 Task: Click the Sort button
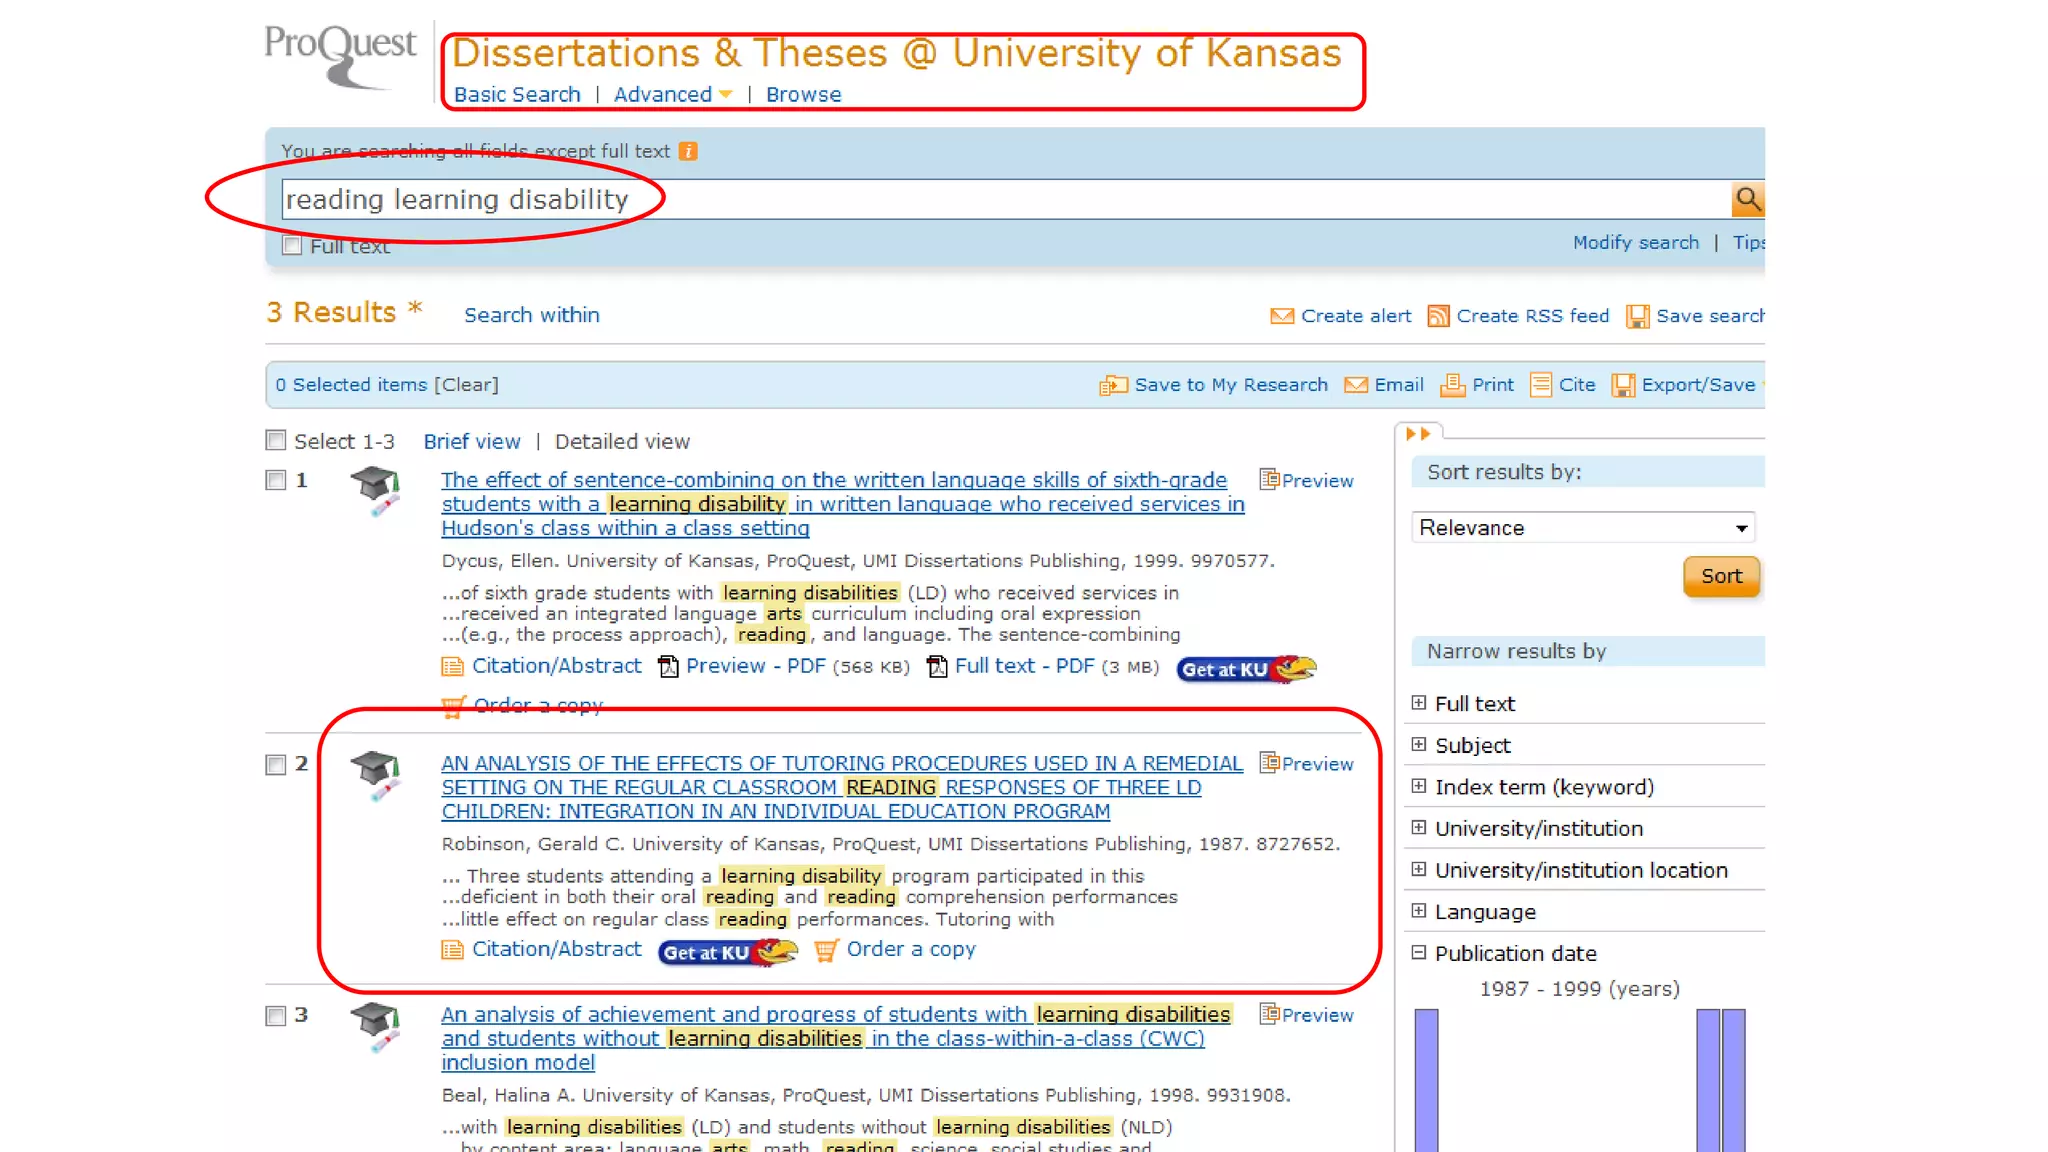(1721, 577)
